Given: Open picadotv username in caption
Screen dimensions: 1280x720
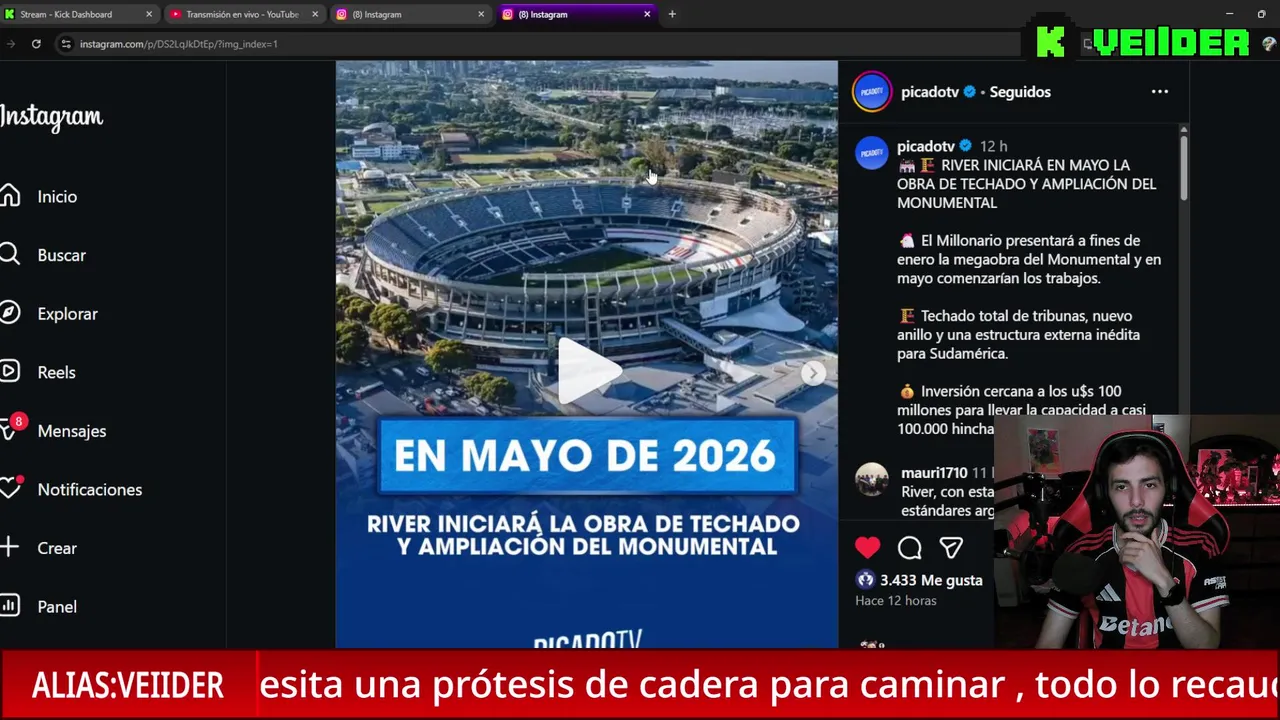Looking at the screenshot, I should [x=925, y=146].
